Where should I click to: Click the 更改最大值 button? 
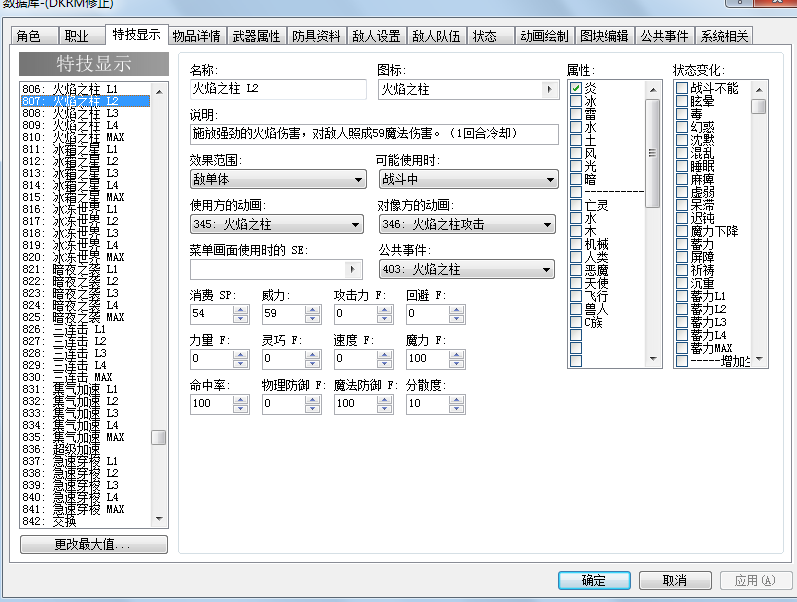94,545
